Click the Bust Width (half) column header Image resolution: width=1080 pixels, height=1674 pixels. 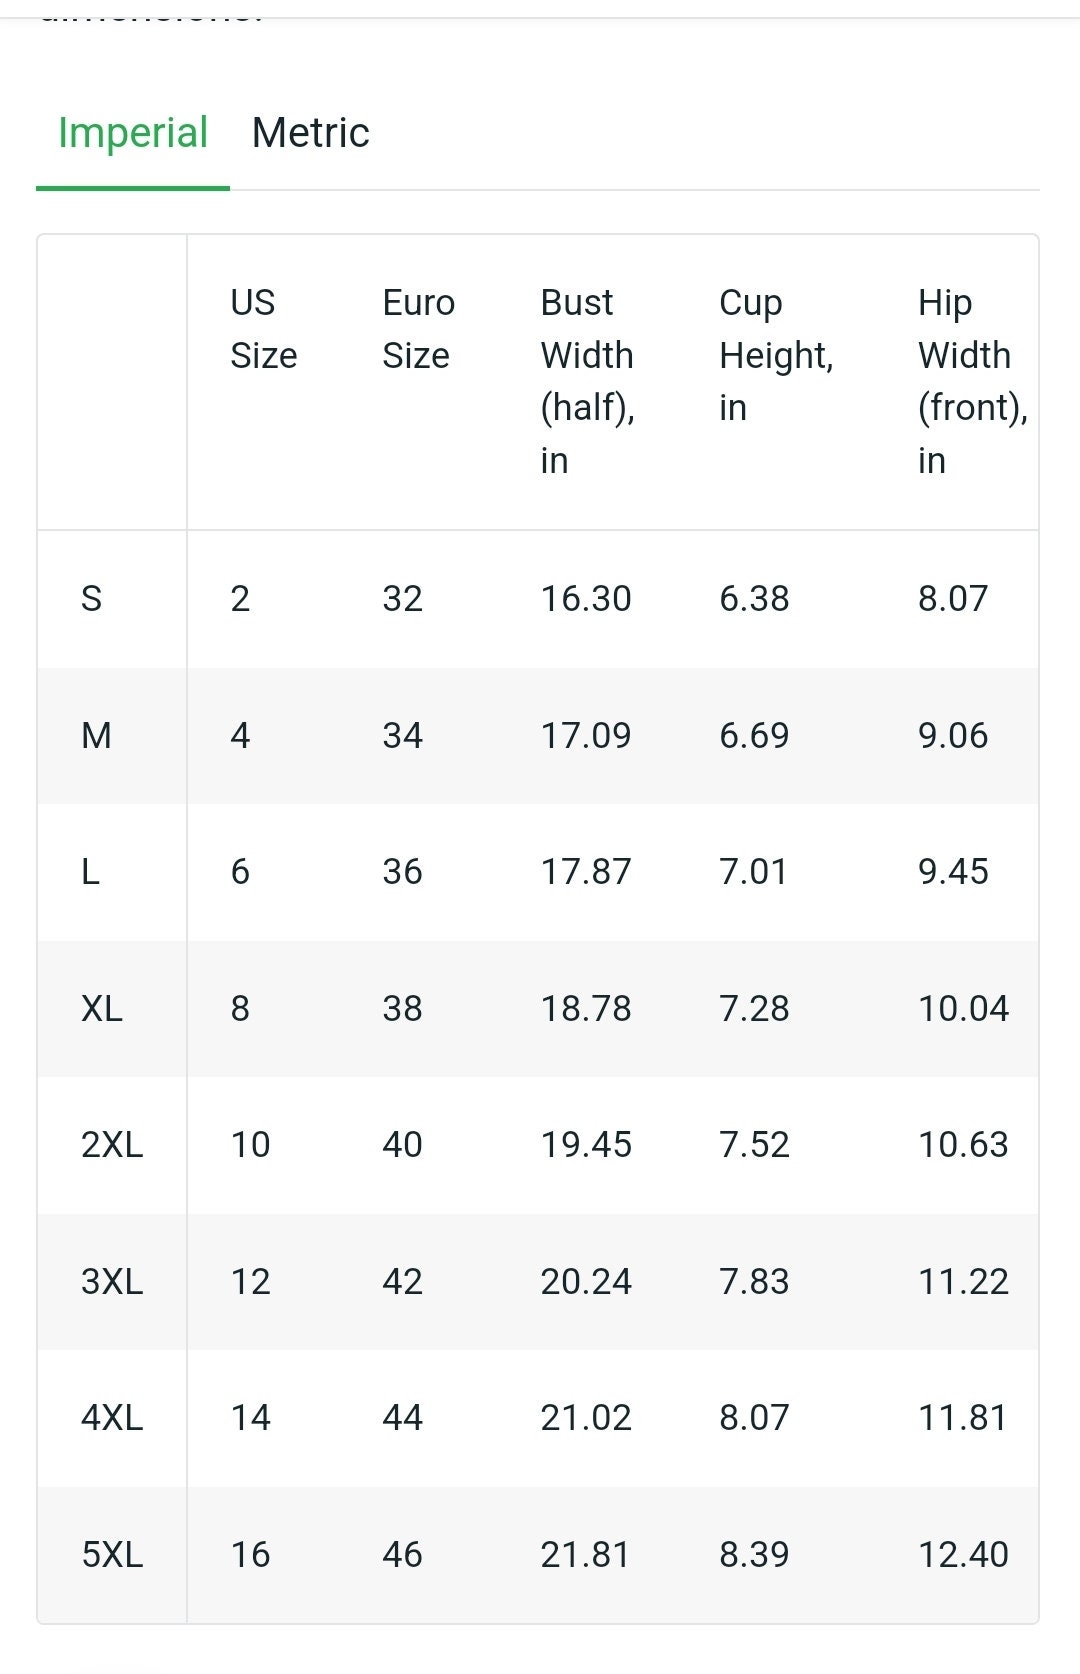pos(588,381)
